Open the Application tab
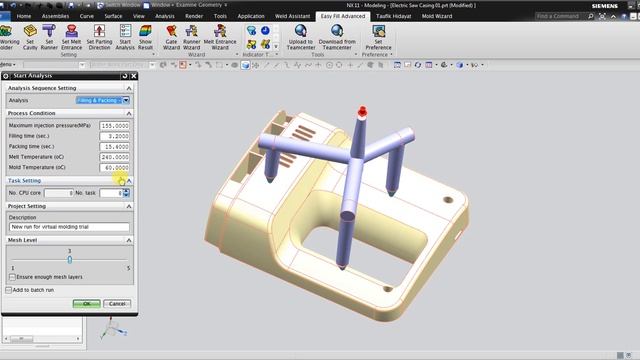Viewport: 640px width, 360px height. pyautogui.click(x=251, y=16)
